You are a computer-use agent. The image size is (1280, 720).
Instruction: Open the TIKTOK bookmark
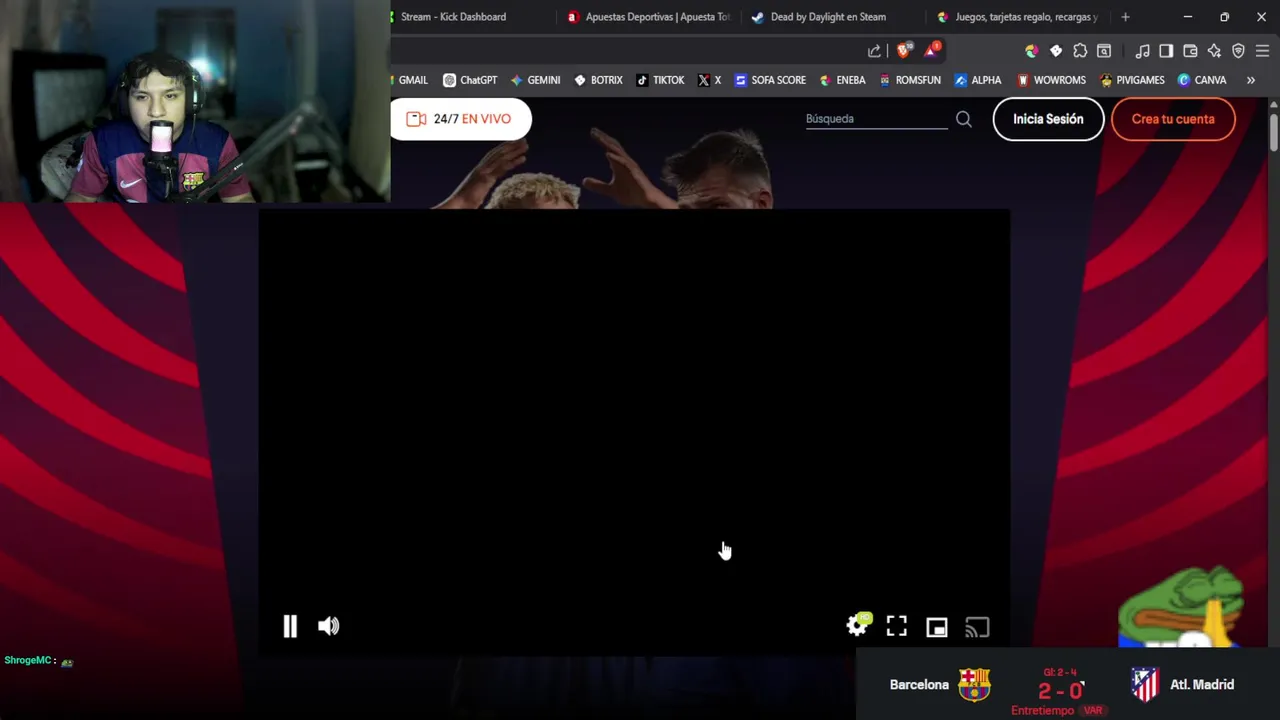[660, 80]
